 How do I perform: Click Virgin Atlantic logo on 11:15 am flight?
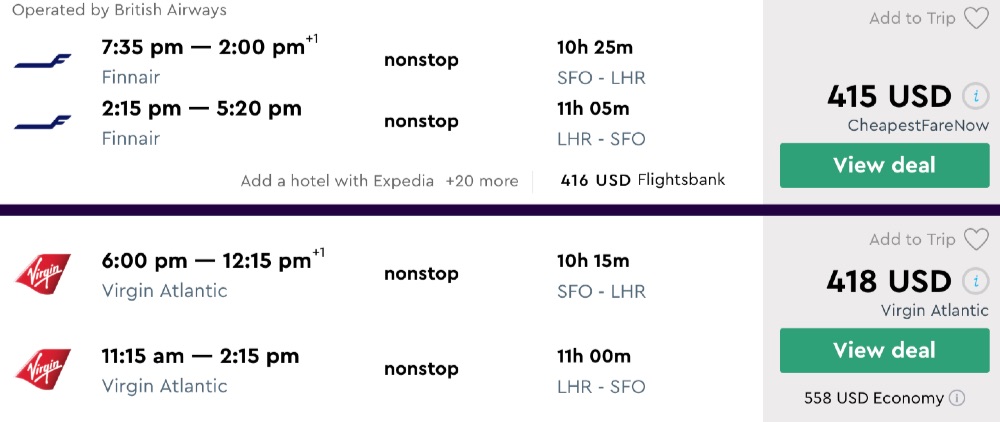(43, 369)
